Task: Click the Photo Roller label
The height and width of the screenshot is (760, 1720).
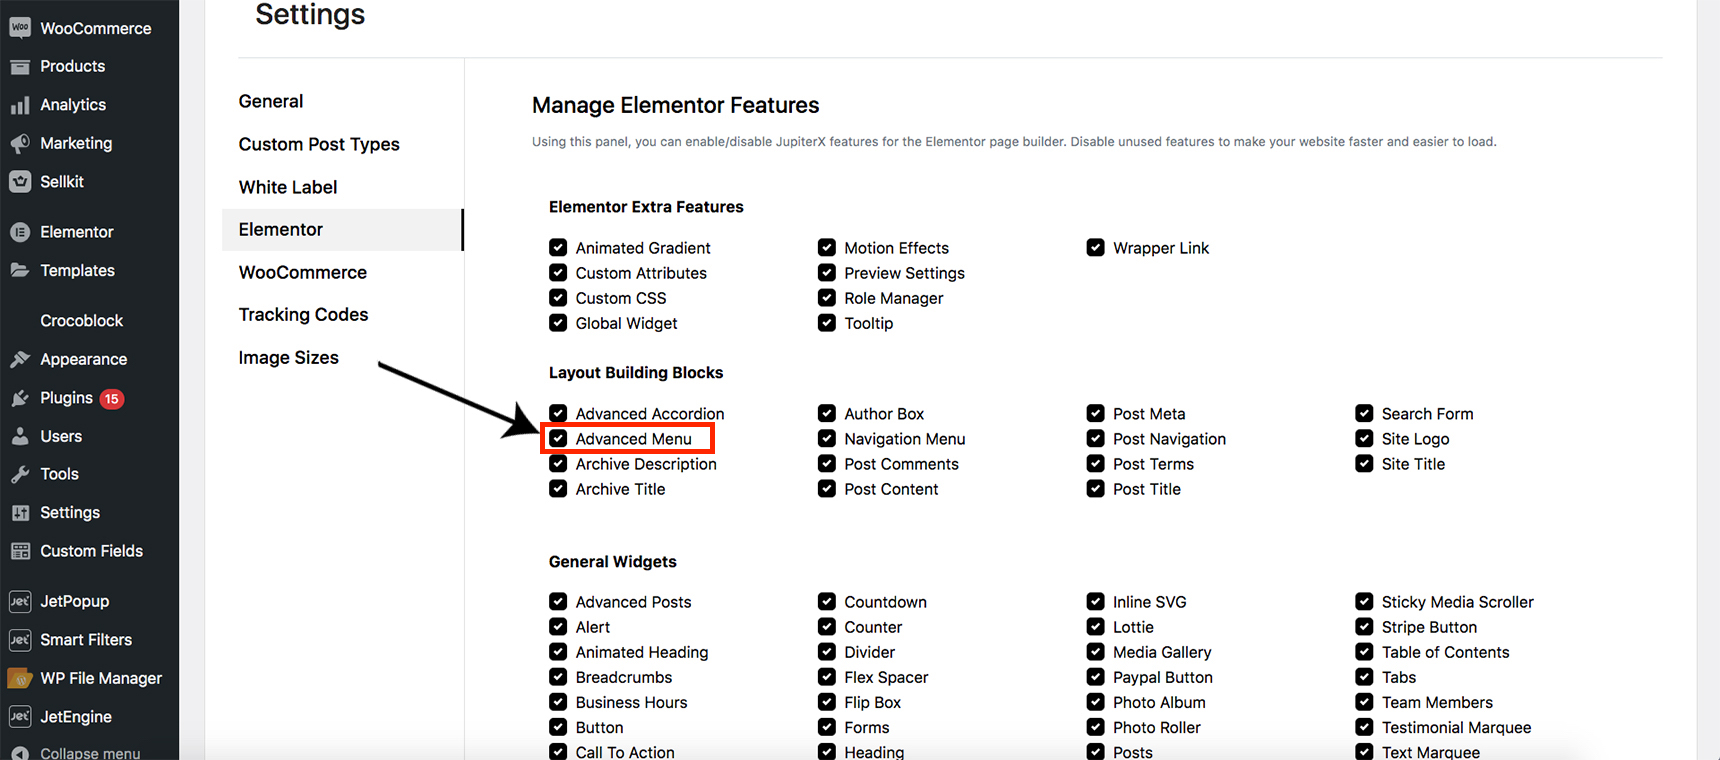Action: pos(1157,727)
